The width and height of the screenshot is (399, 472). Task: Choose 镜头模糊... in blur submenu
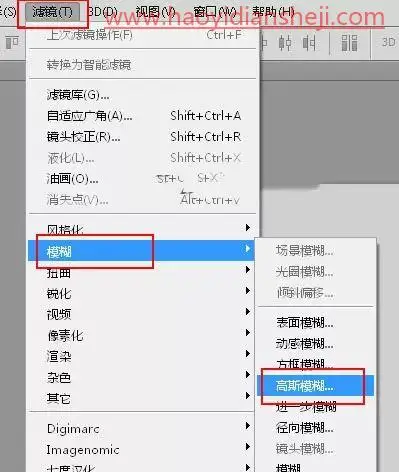click(x=316, y=449)
